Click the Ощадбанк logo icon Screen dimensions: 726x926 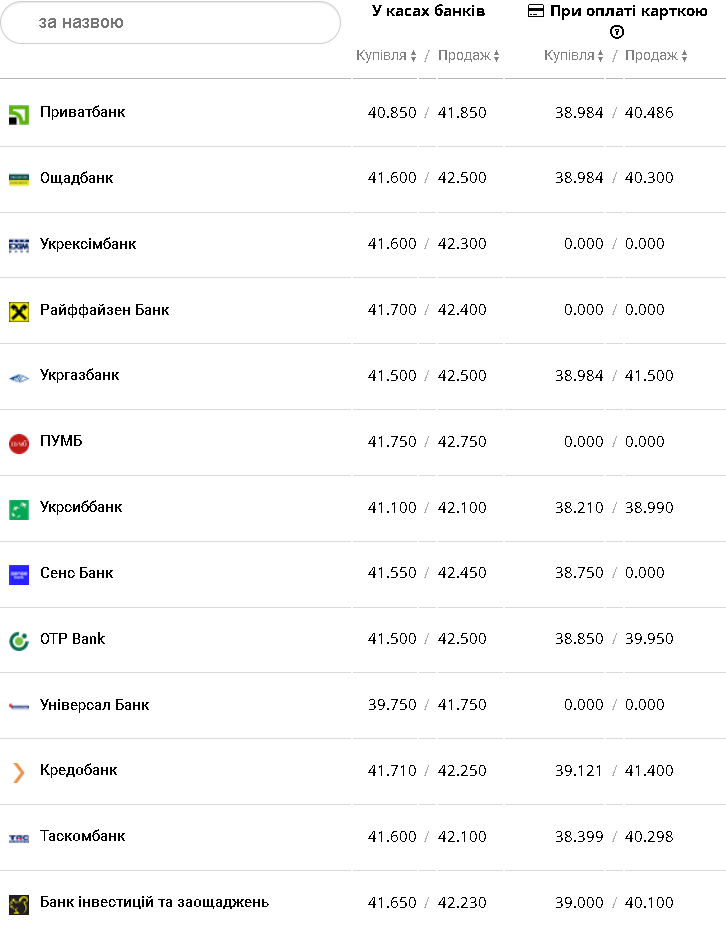[x=19, y=179]
